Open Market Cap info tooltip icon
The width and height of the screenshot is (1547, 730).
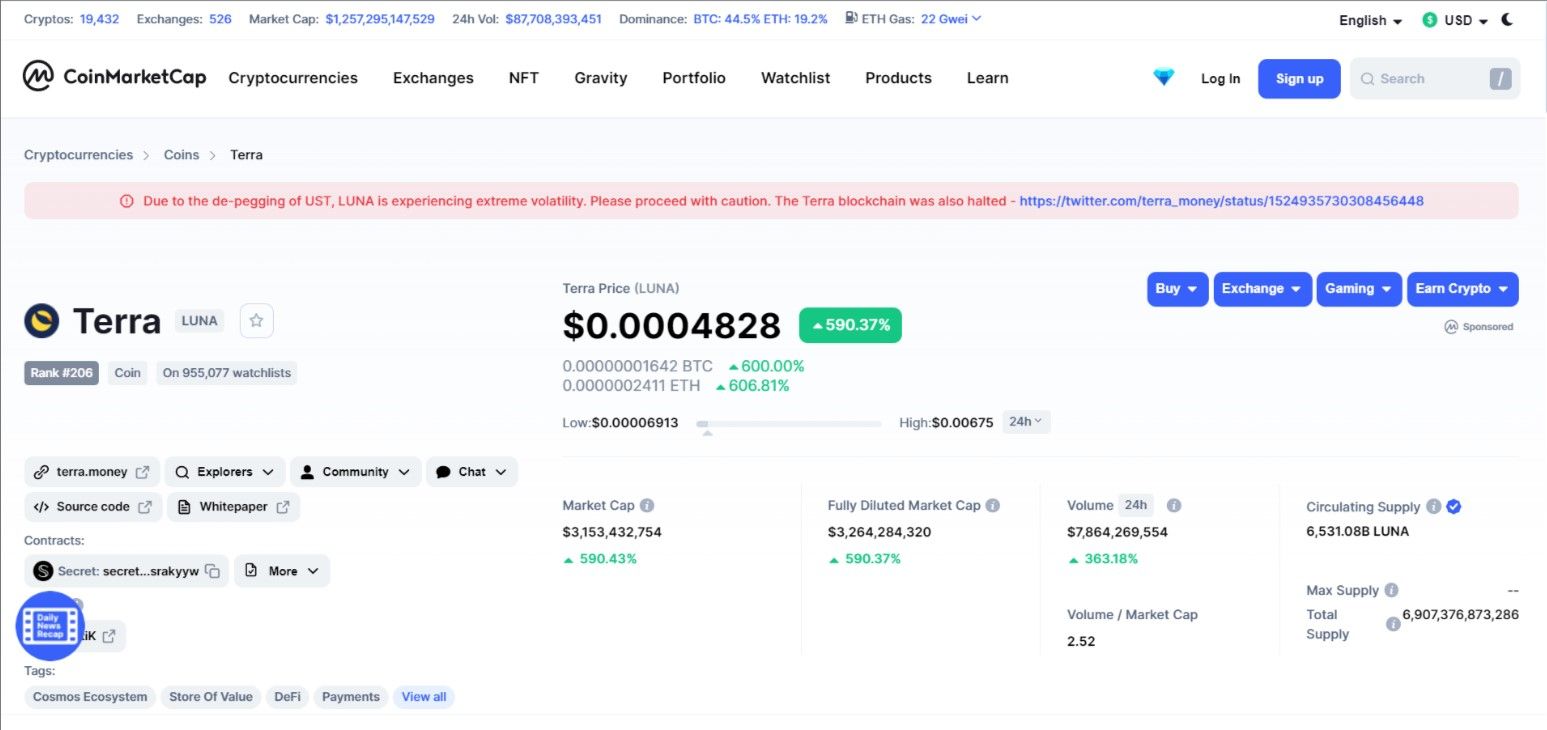(647, 506)
